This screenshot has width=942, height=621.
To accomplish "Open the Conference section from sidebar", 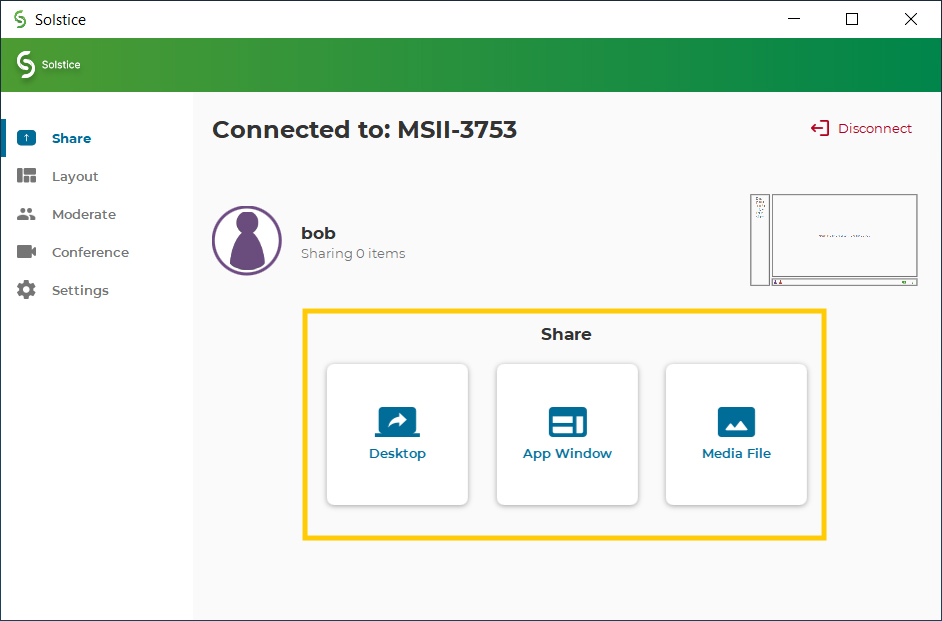I will [90, 252].
